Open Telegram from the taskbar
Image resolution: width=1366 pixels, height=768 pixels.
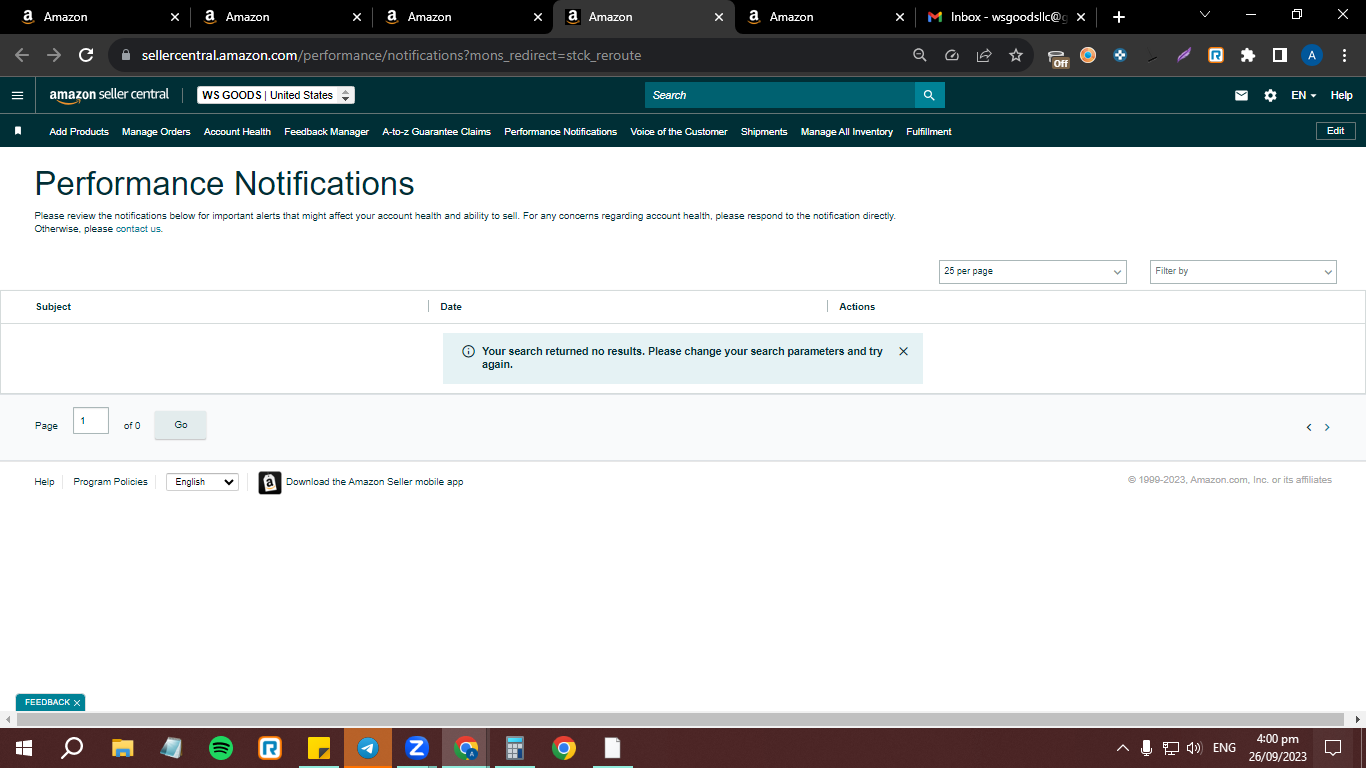[x=368, y=748]
